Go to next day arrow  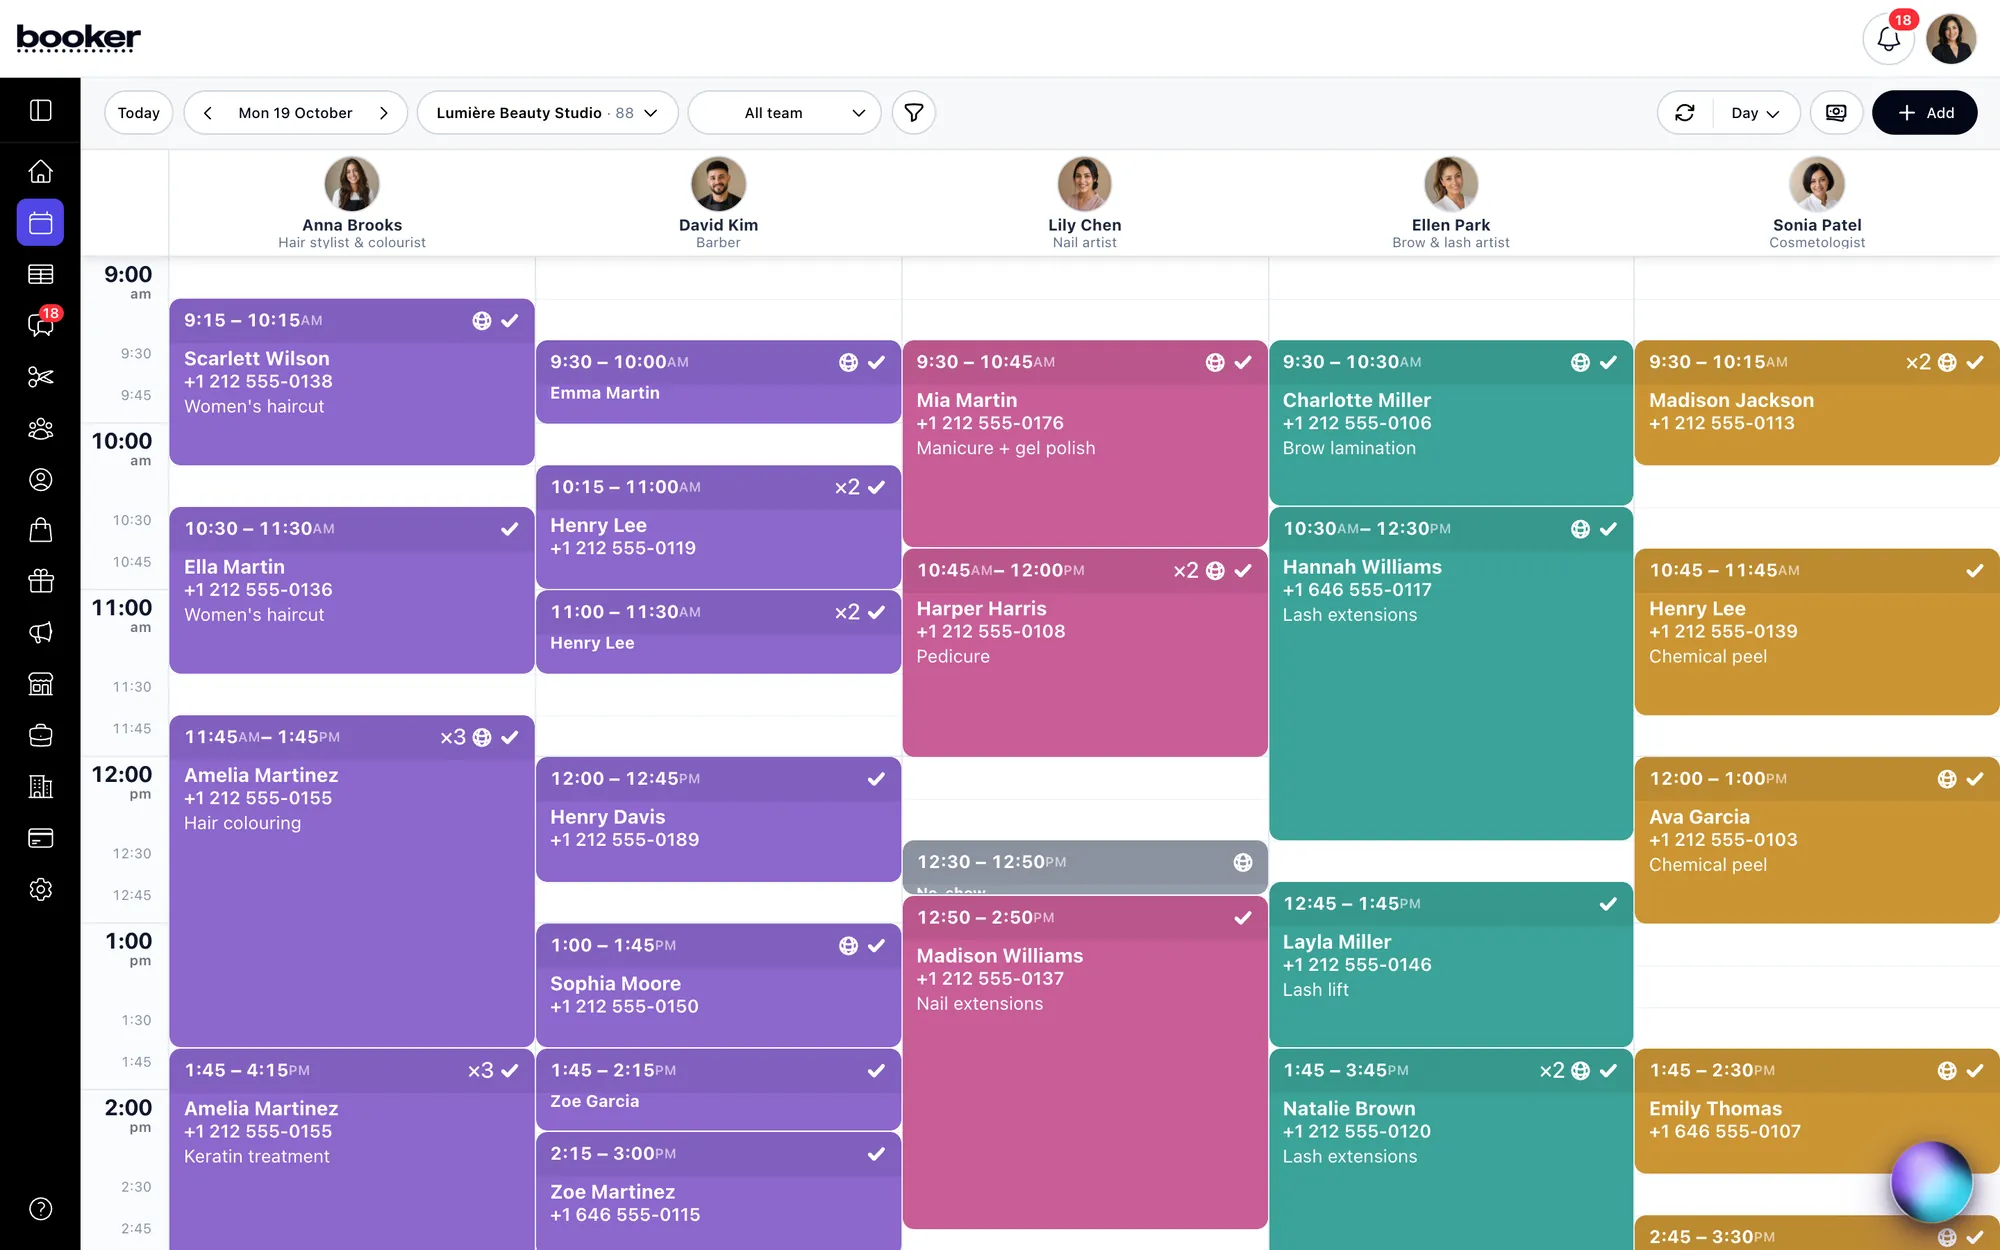point(384,113)
